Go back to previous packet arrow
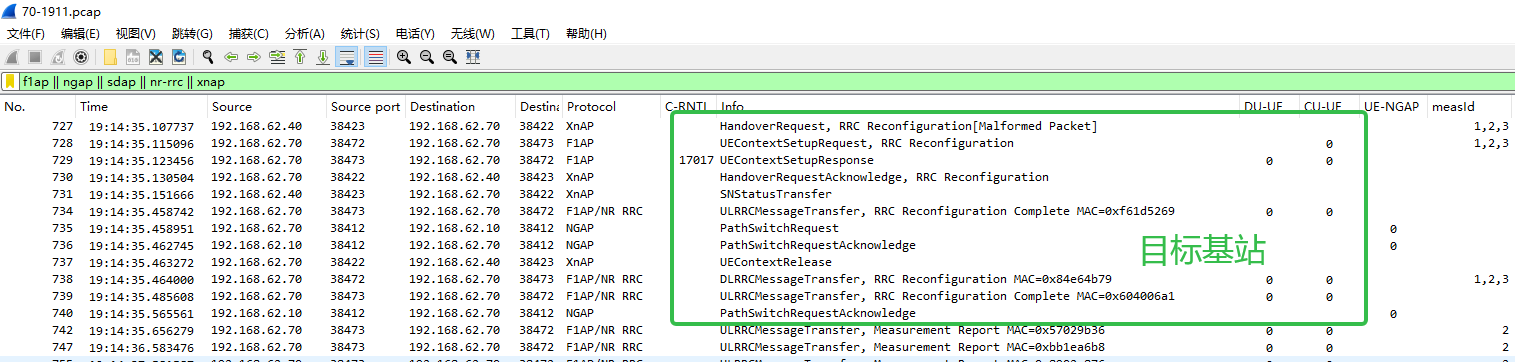This screenshot has height=362, width=1515. [x=230, y=57]
